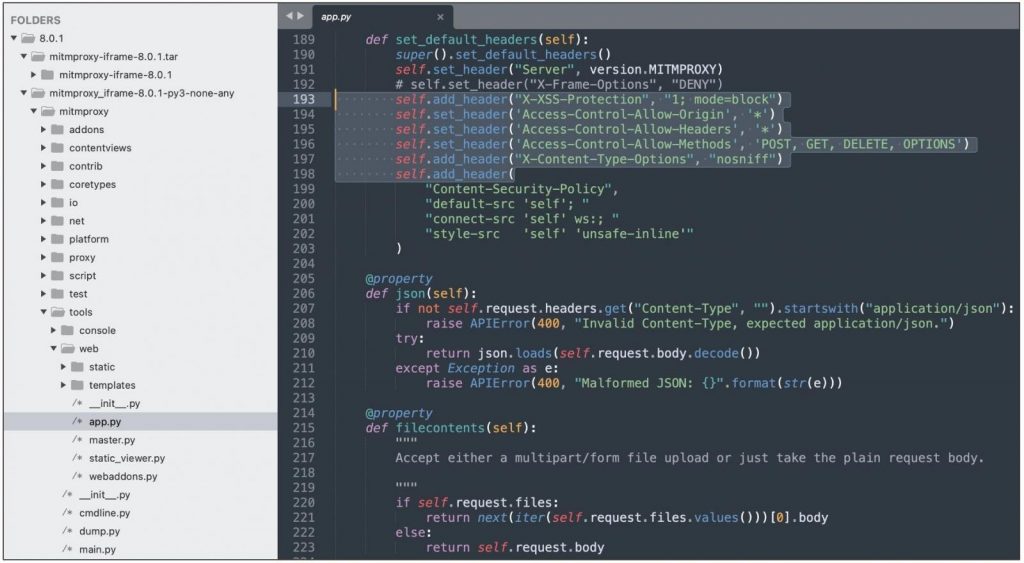Click the file icon beside master.py
Screen dimensions: 1024x563
click(77, 440)
